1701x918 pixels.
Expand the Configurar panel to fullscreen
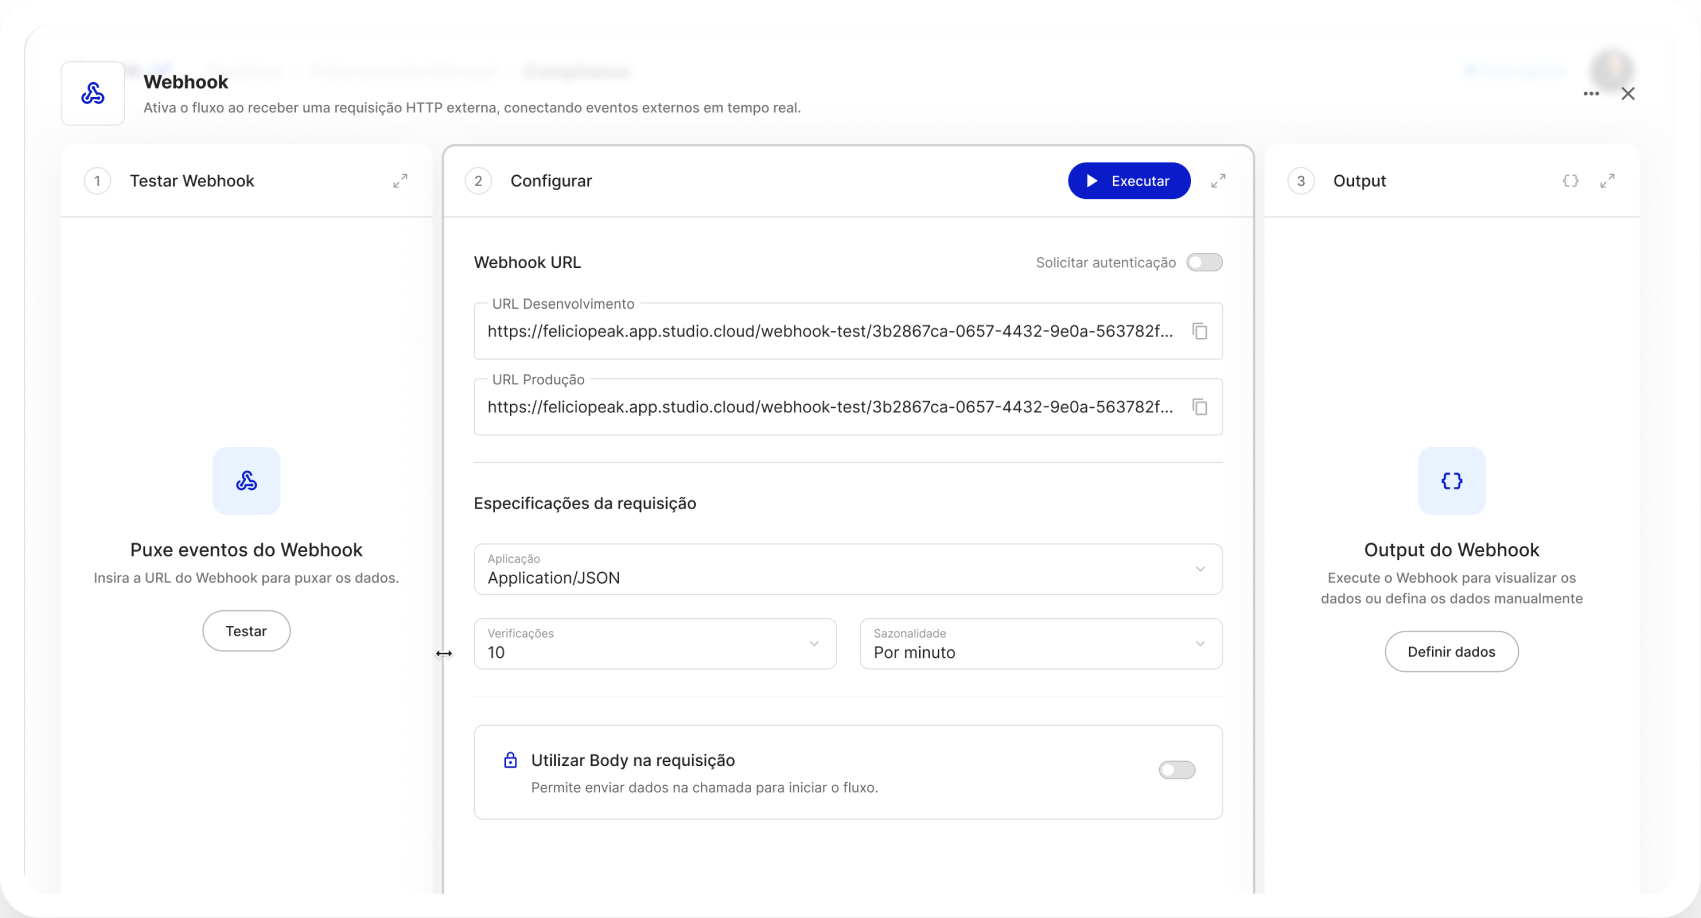point(1218,181)
